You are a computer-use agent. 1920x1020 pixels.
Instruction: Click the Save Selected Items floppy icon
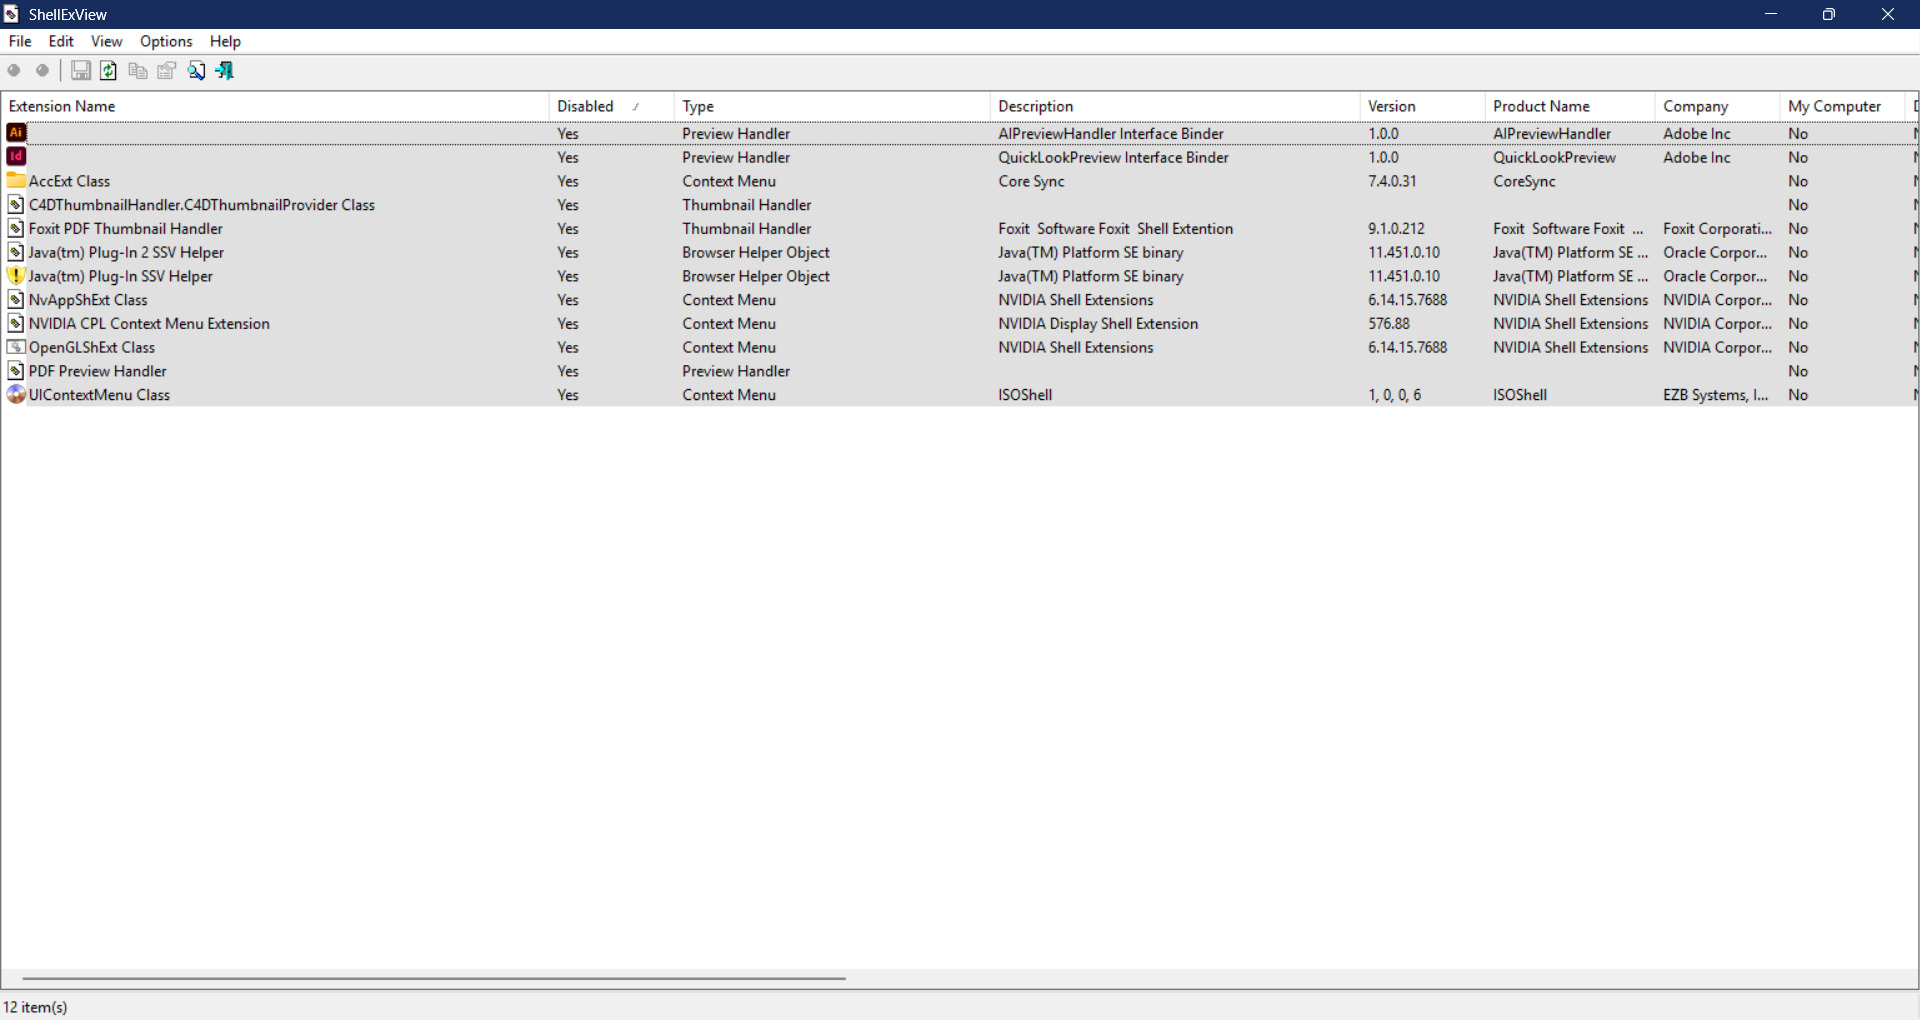tap(81, 70)
